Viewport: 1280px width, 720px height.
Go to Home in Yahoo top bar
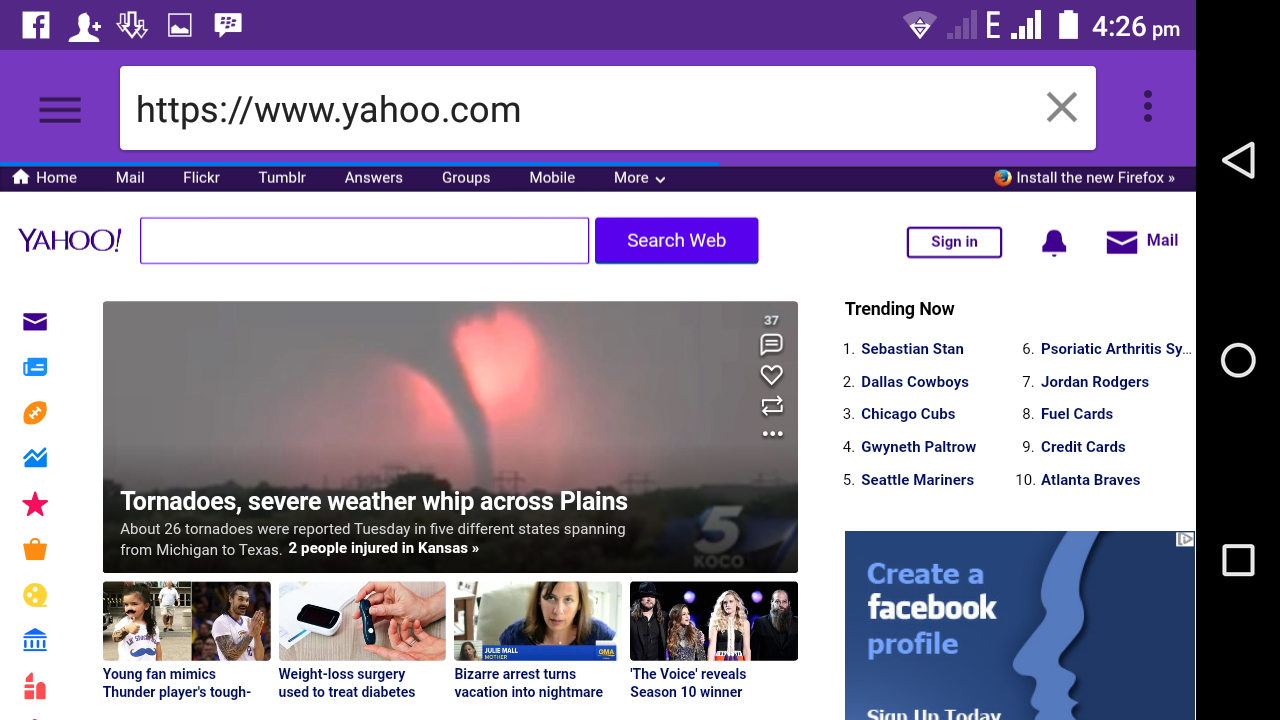click(x=45, y=178)
